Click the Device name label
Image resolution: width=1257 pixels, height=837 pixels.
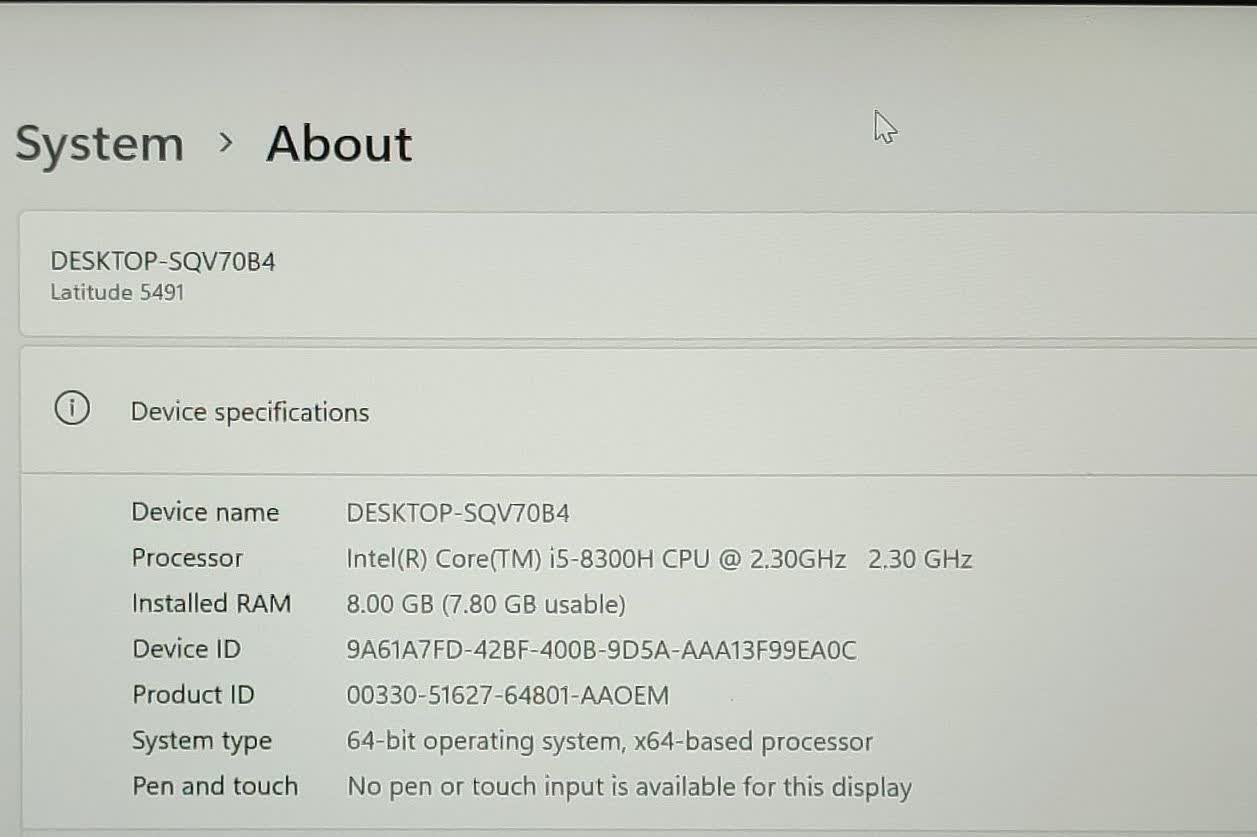(x=205, y=512)
